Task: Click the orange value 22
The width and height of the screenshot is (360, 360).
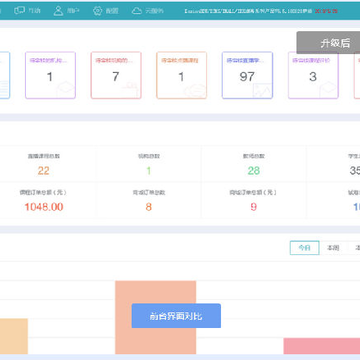Action: (x=43, y=171)
